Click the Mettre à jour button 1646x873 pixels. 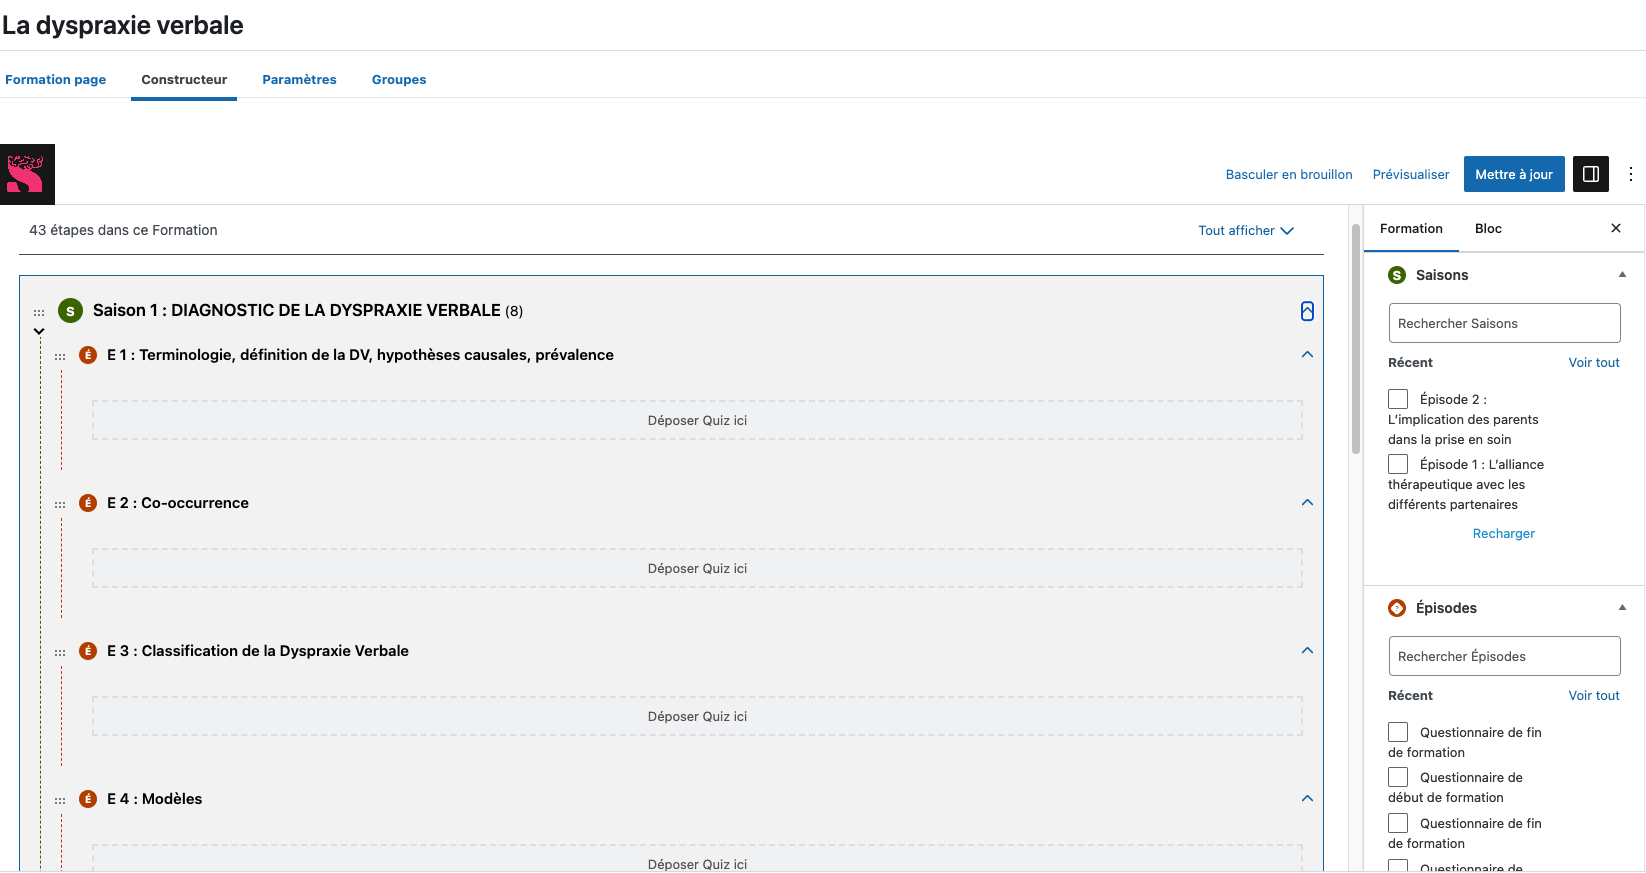1513,174
